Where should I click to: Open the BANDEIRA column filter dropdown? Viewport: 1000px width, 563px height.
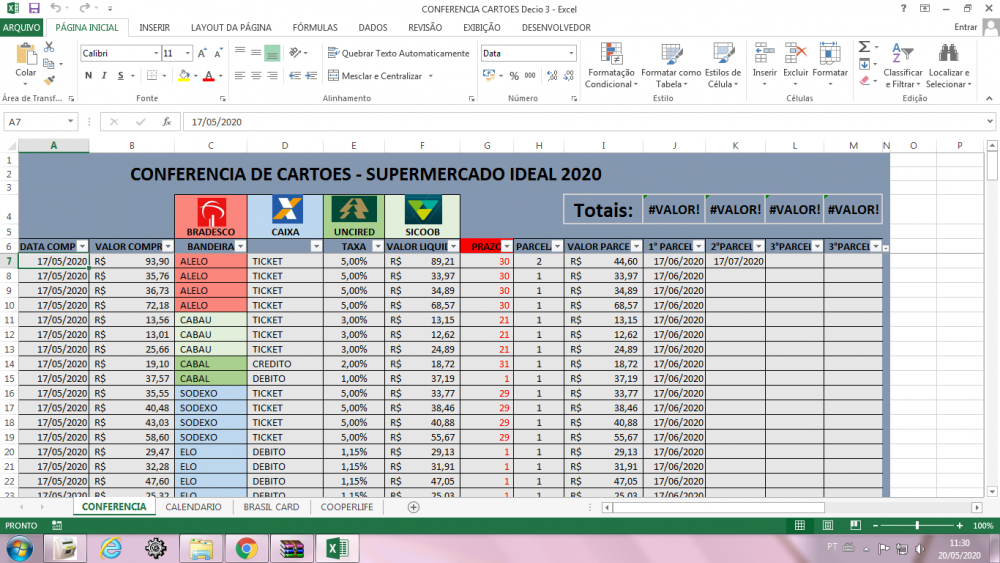[237, 246]
